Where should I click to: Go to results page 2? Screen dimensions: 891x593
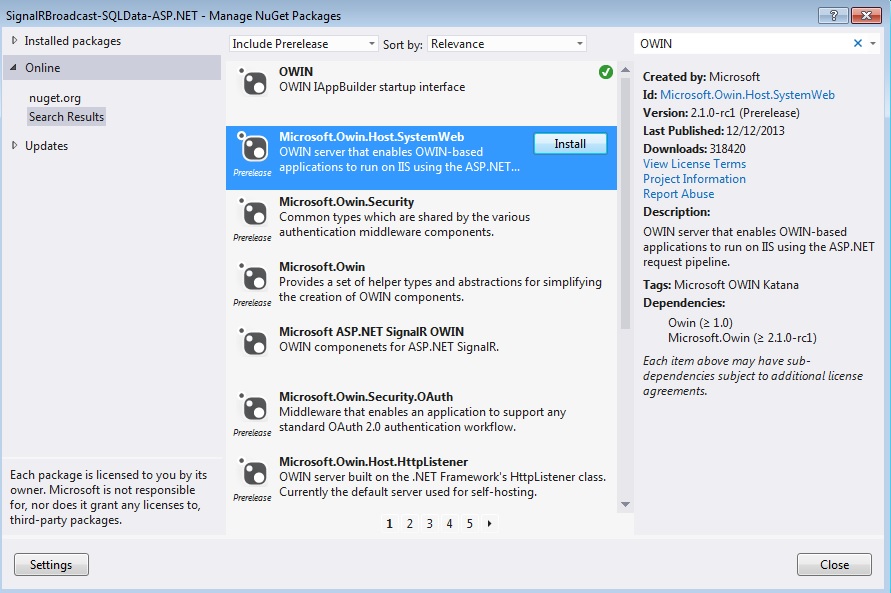(409, 523)
